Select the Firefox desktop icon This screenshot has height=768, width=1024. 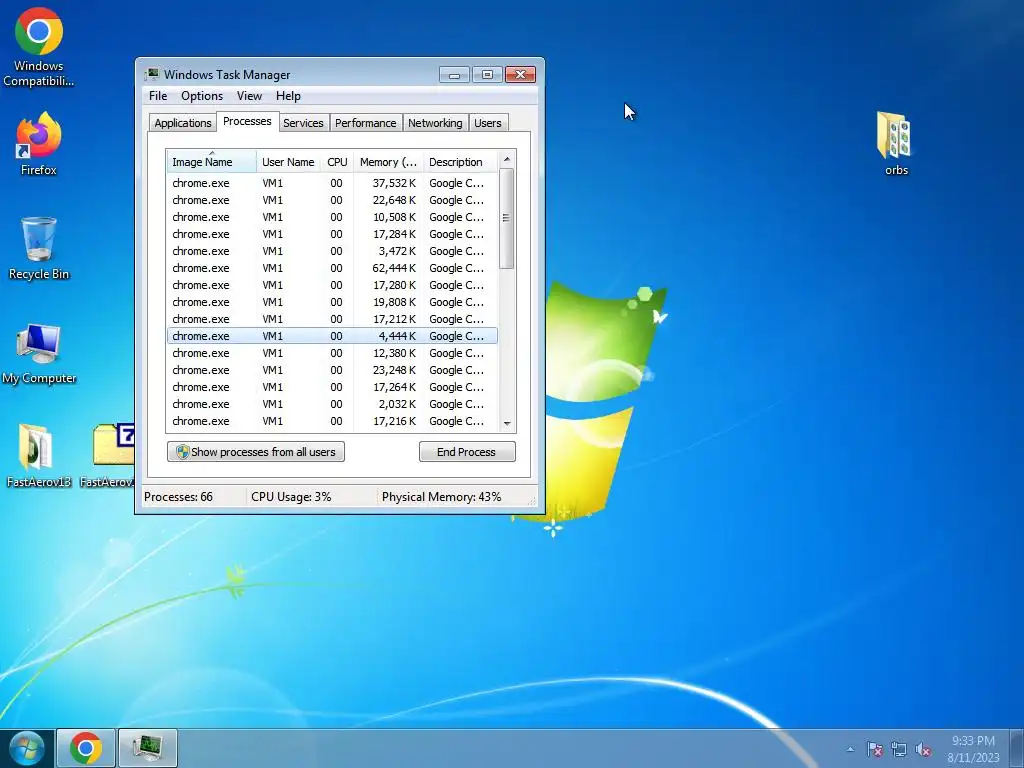click(39, 144)
